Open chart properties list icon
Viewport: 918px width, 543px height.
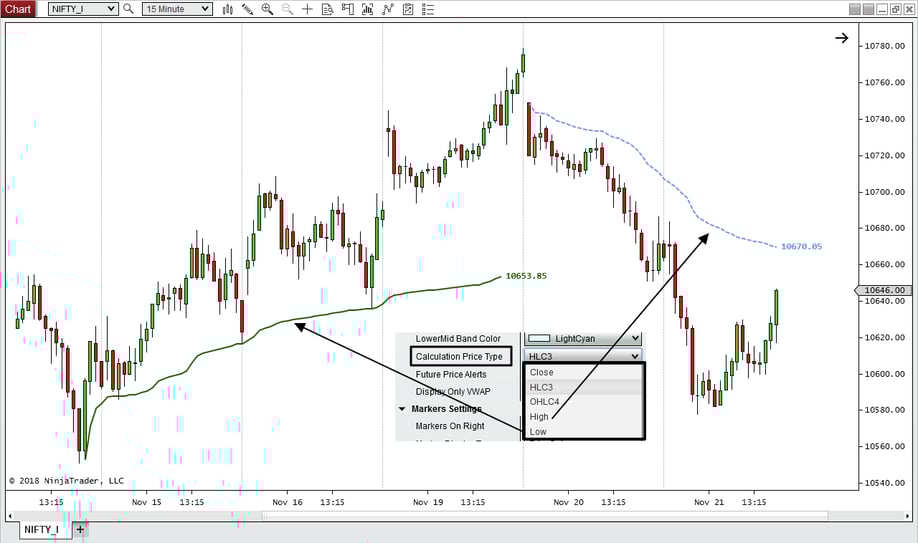428,9
